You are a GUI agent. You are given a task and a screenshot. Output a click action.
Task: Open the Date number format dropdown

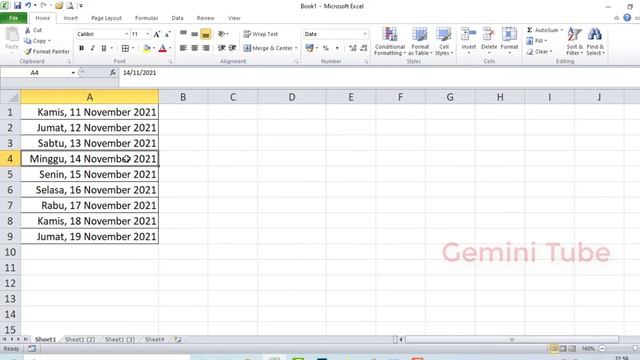pyautogui.click(x=365, y=34)
